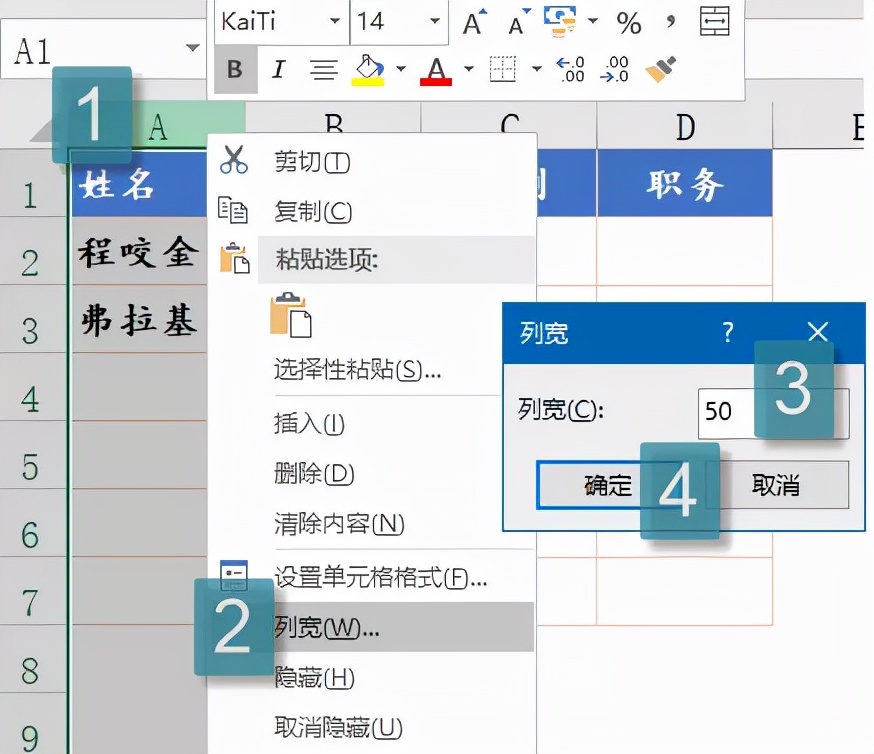Close the 列宽 dialog
874x754 pixels.
click(x=817, y=333)
